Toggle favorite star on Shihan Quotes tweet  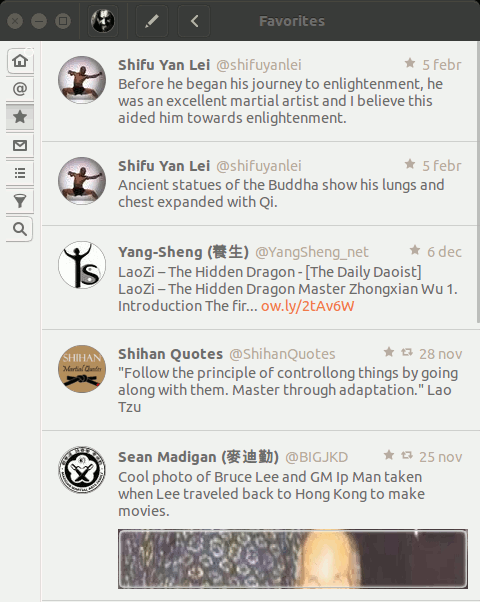389,352
